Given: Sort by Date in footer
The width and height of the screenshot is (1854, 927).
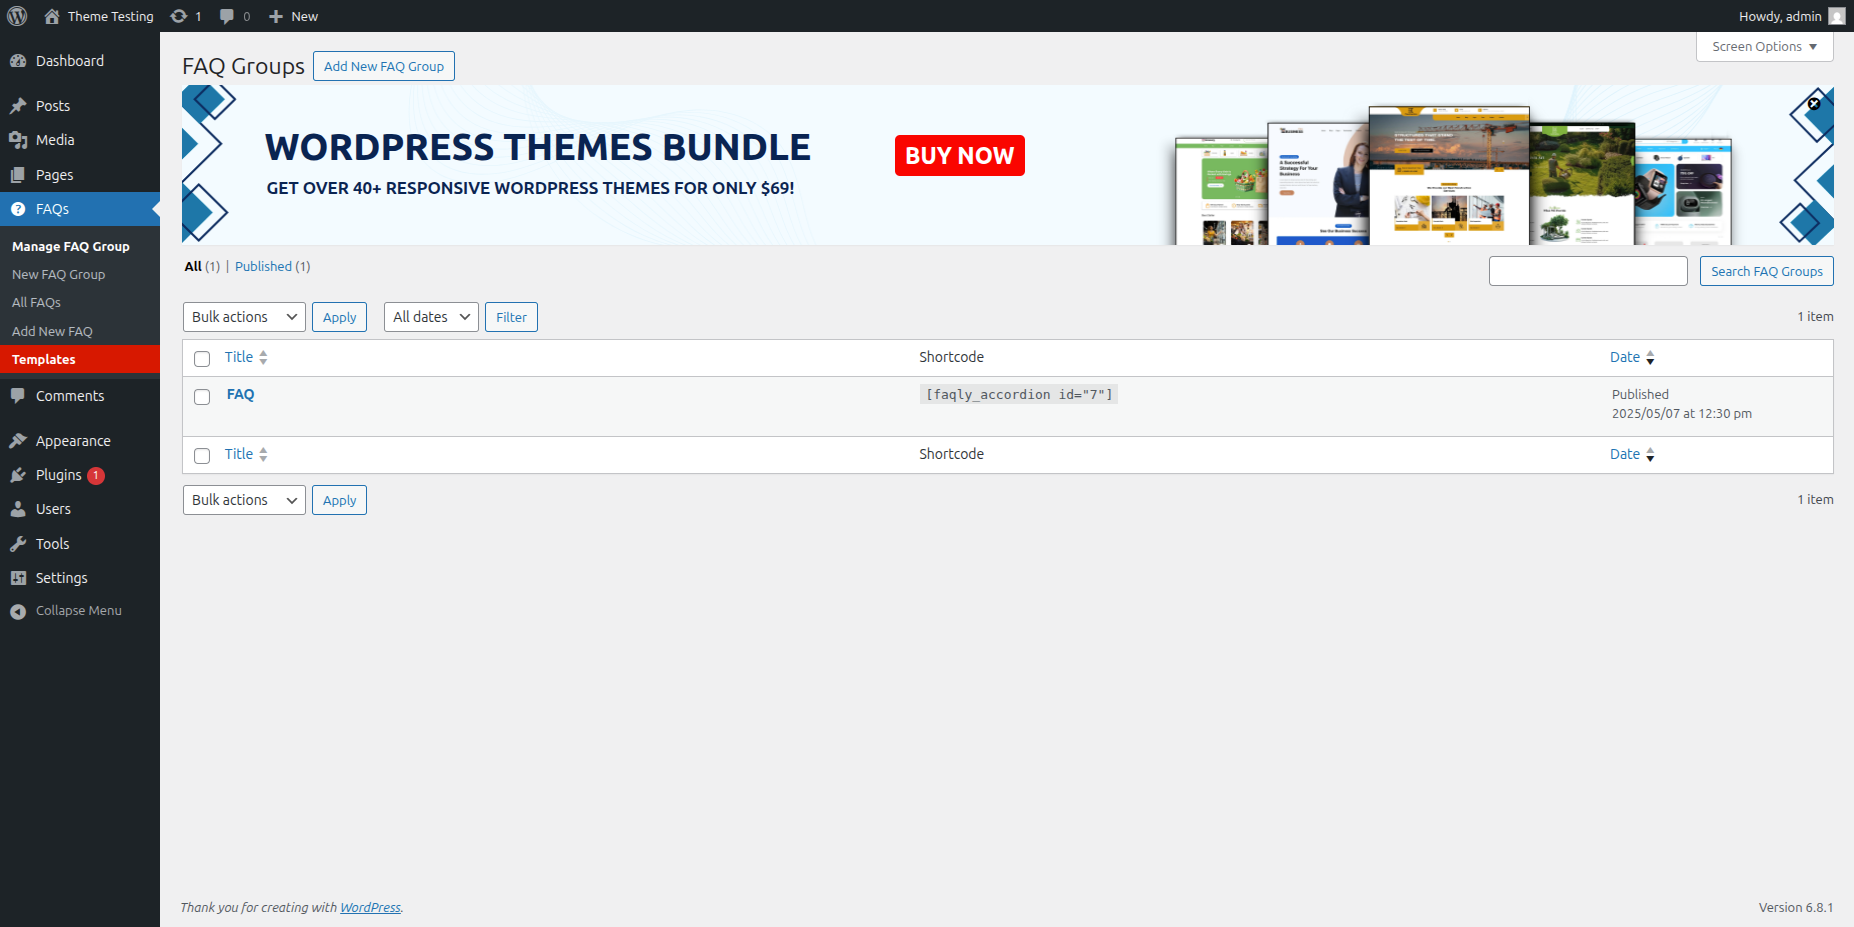Looking at the screenshot, I should coord(1632,454).
